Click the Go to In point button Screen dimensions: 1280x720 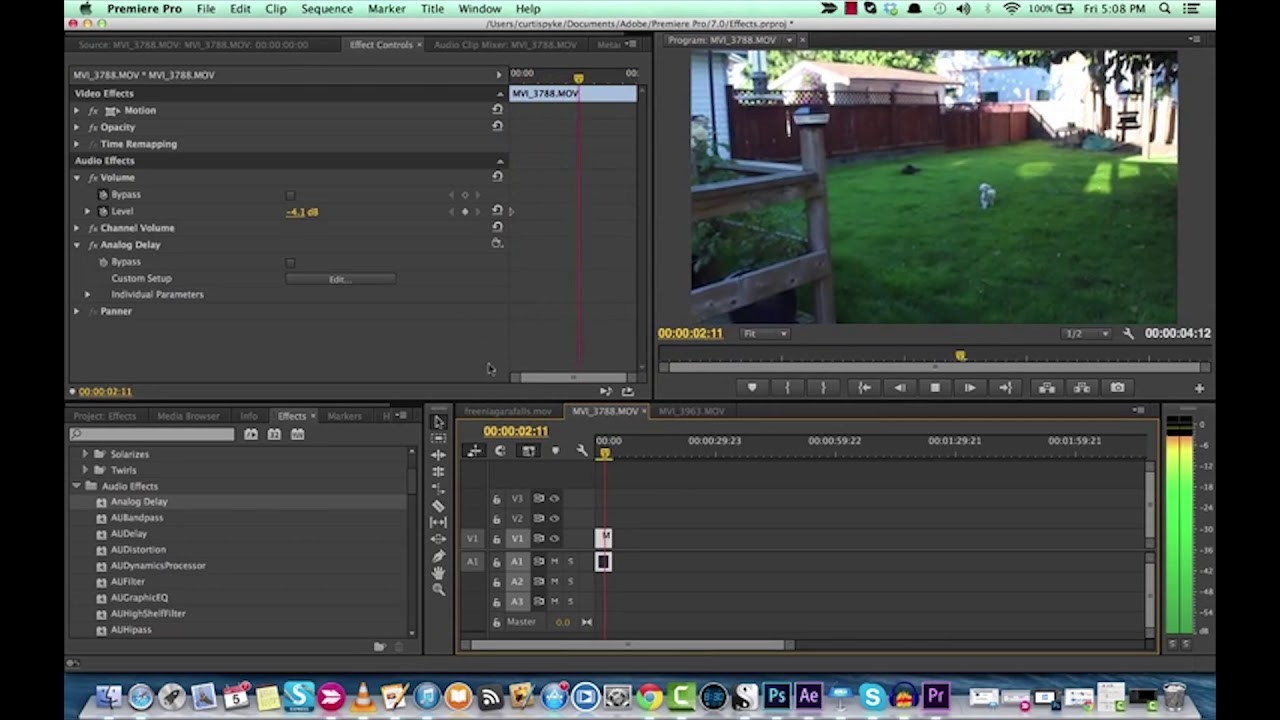click(864, 387)
